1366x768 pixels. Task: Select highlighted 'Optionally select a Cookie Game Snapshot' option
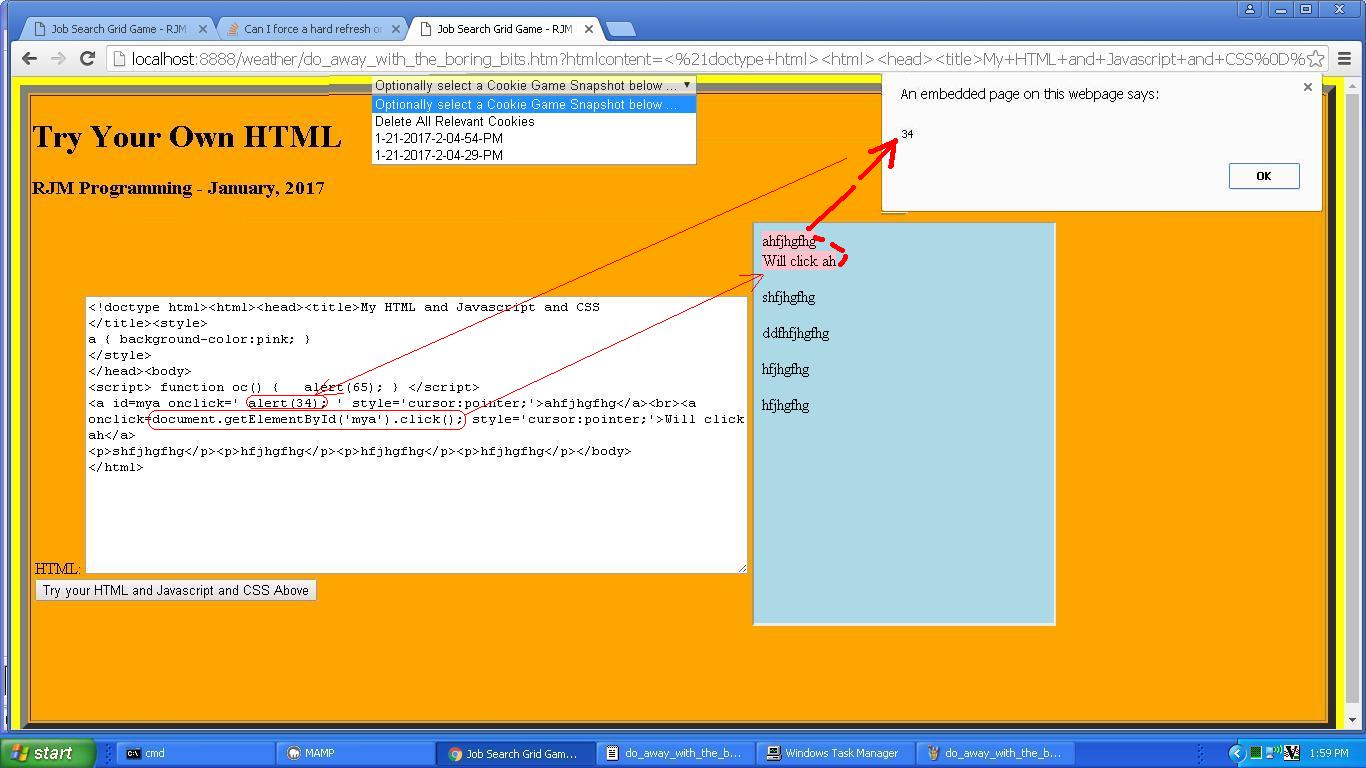[x=533, y=104]
